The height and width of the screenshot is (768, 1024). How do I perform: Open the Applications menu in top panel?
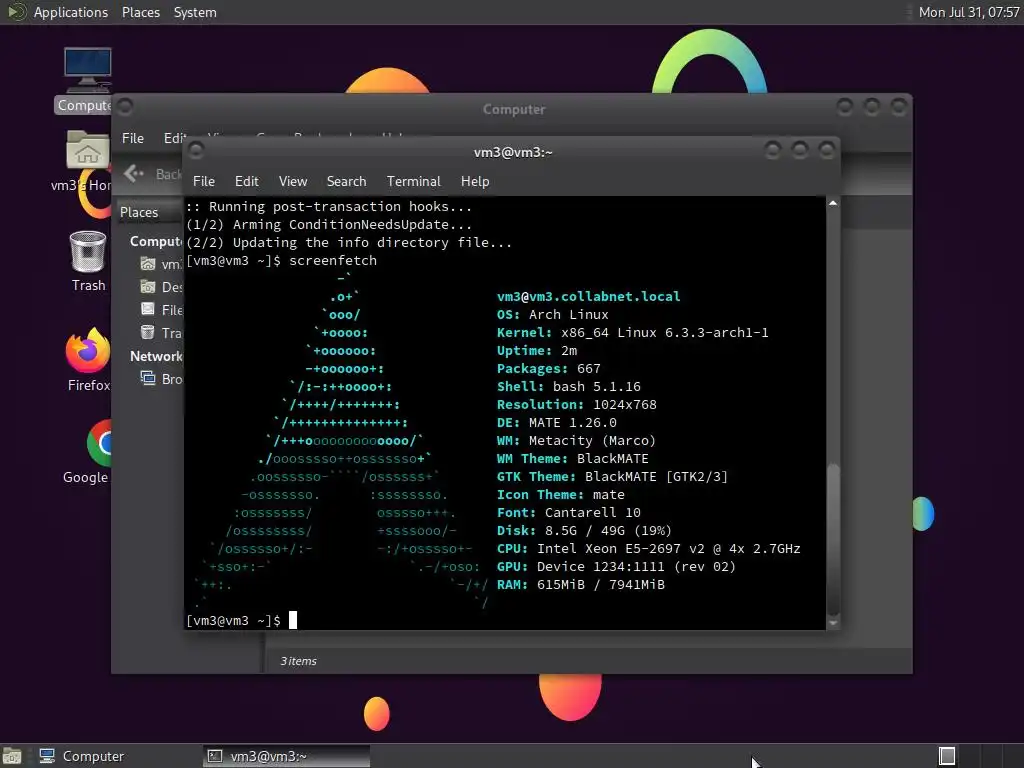[x=71, y=12]
